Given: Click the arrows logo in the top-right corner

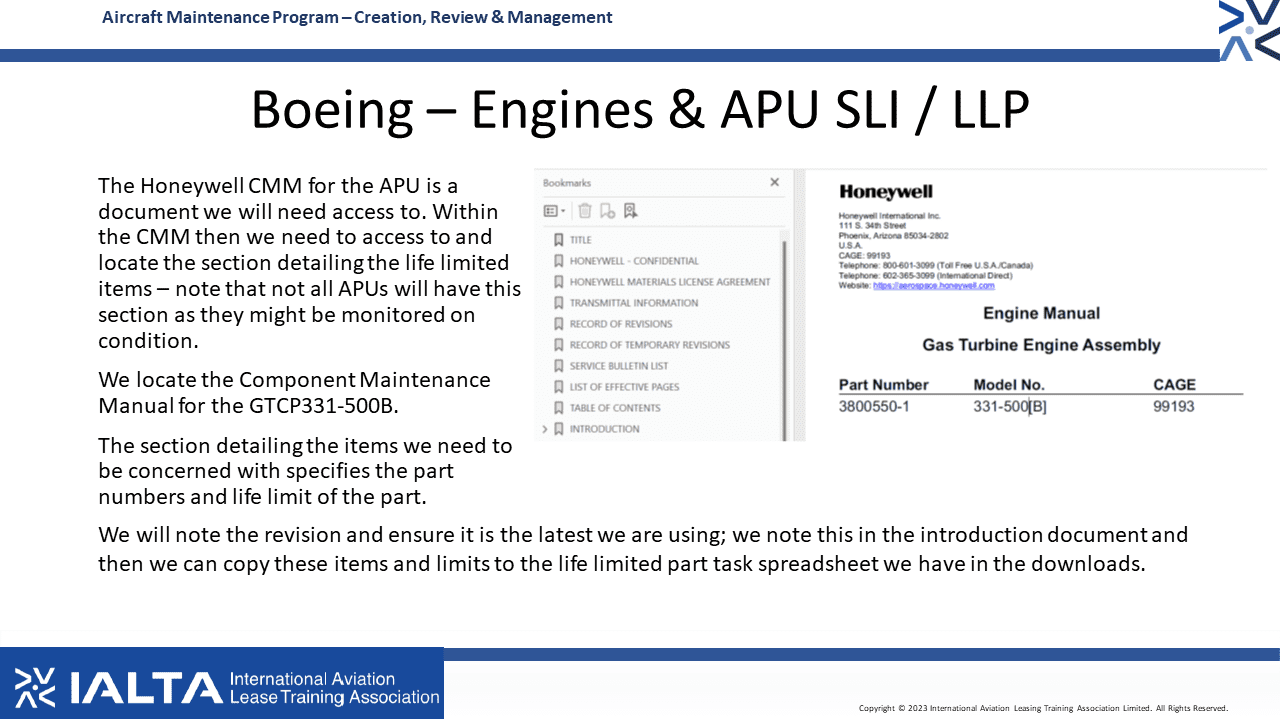Looking at the screenshot, I should pos(1249,31).
